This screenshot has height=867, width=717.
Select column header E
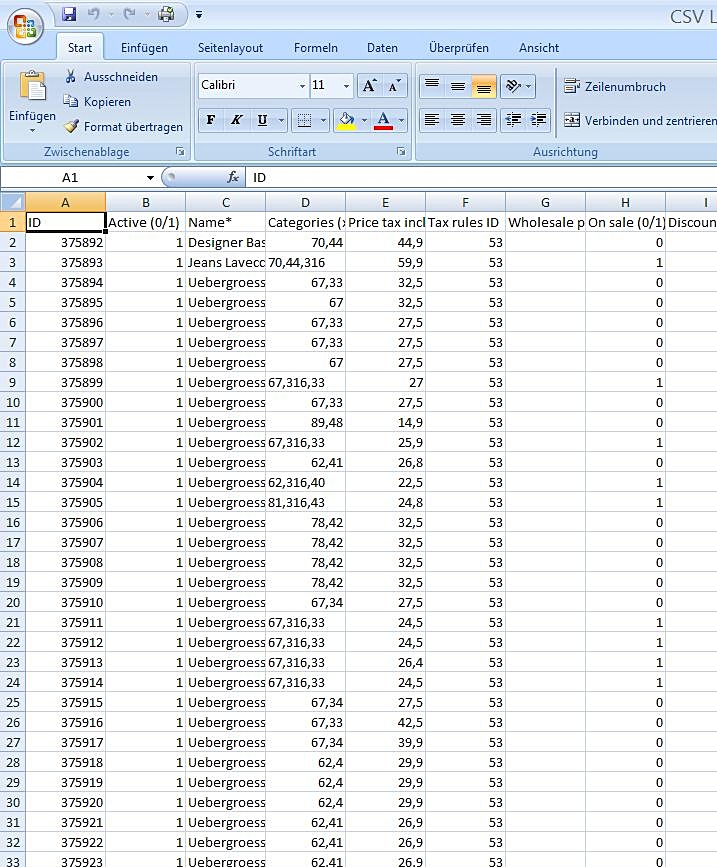click(x=385, y=202)
